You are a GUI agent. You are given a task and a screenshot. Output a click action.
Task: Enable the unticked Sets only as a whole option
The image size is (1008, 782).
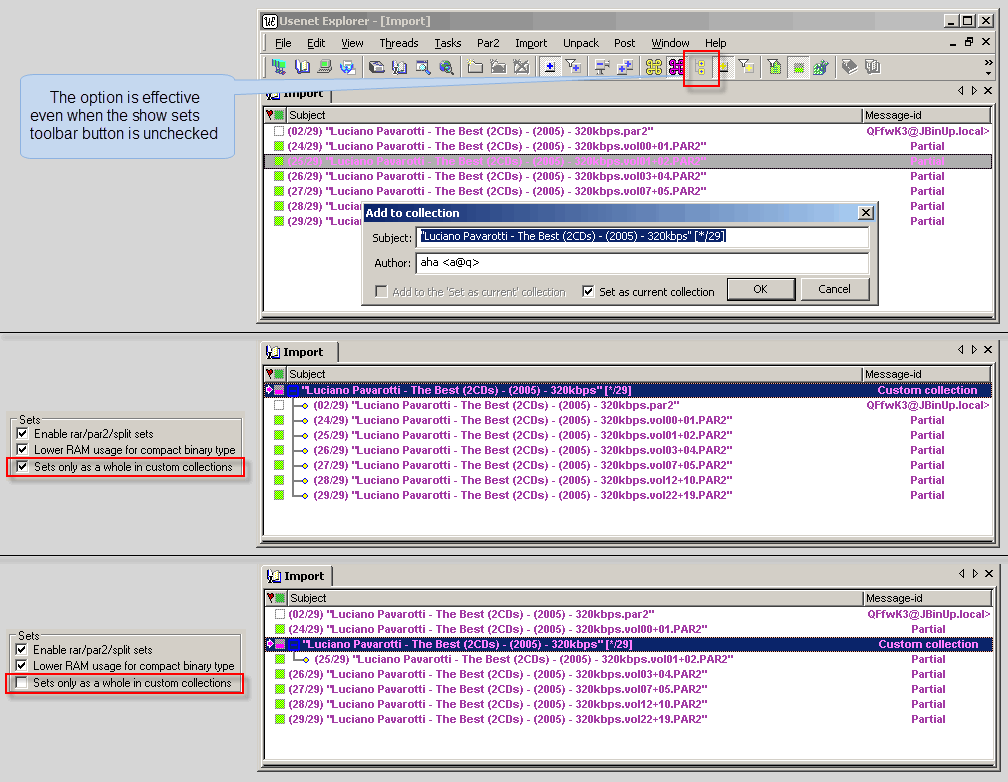tap(23, 683)
